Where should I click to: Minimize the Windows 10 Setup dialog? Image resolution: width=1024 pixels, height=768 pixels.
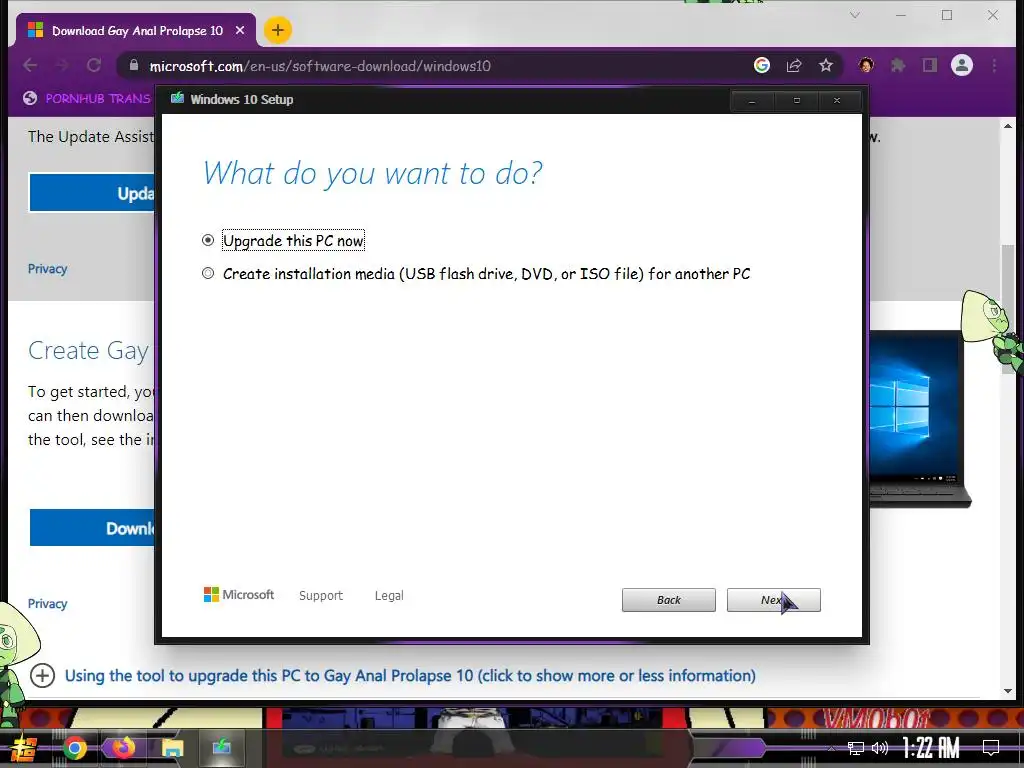tap(752, 101)
